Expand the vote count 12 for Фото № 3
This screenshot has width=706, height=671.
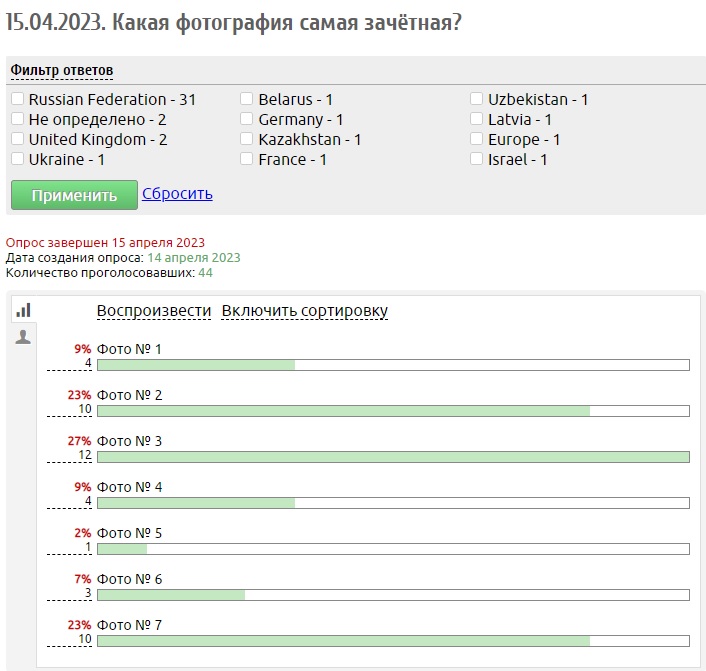[x=84, y=456]
